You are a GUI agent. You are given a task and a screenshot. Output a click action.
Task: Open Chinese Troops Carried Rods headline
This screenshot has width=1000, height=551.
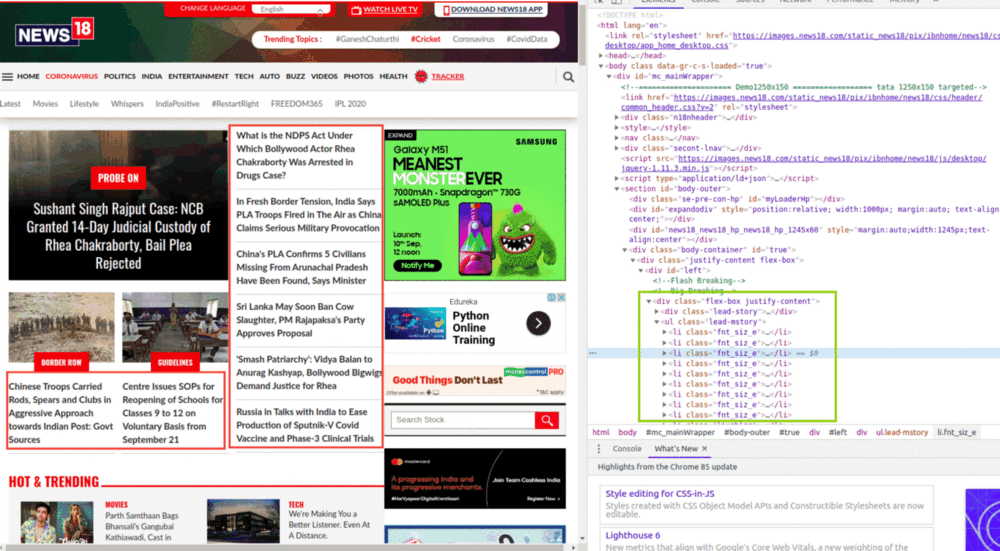click(61, 413)
